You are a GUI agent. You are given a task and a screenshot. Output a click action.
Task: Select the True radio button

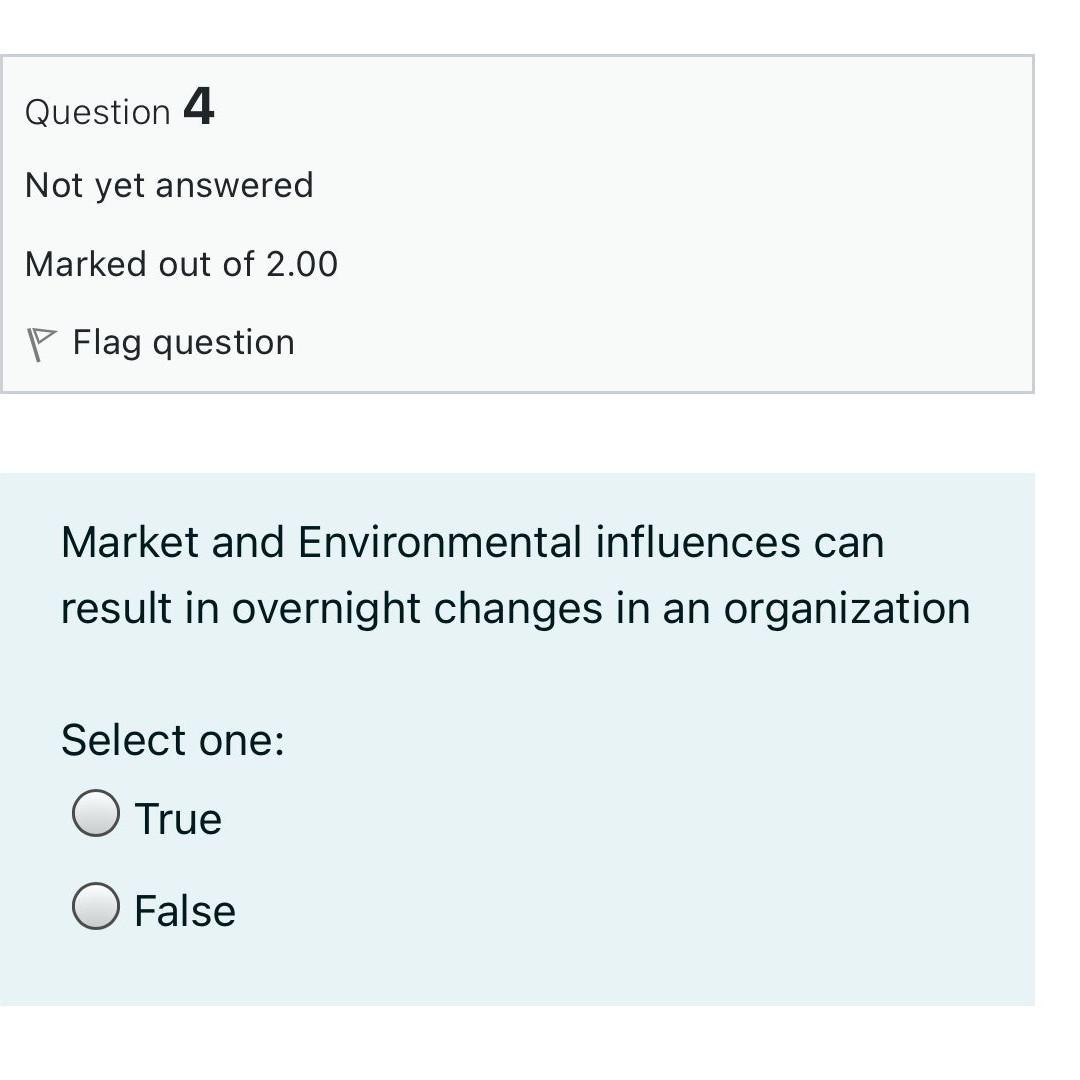(96, 813)
